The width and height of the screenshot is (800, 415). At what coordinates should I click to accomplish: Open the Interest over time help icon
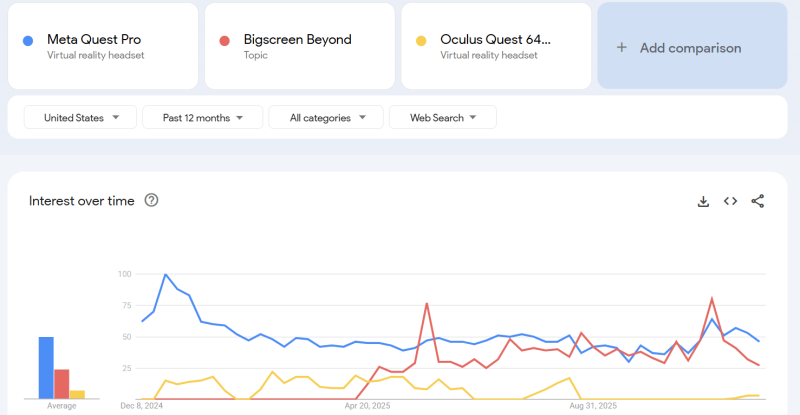point(151,200)
